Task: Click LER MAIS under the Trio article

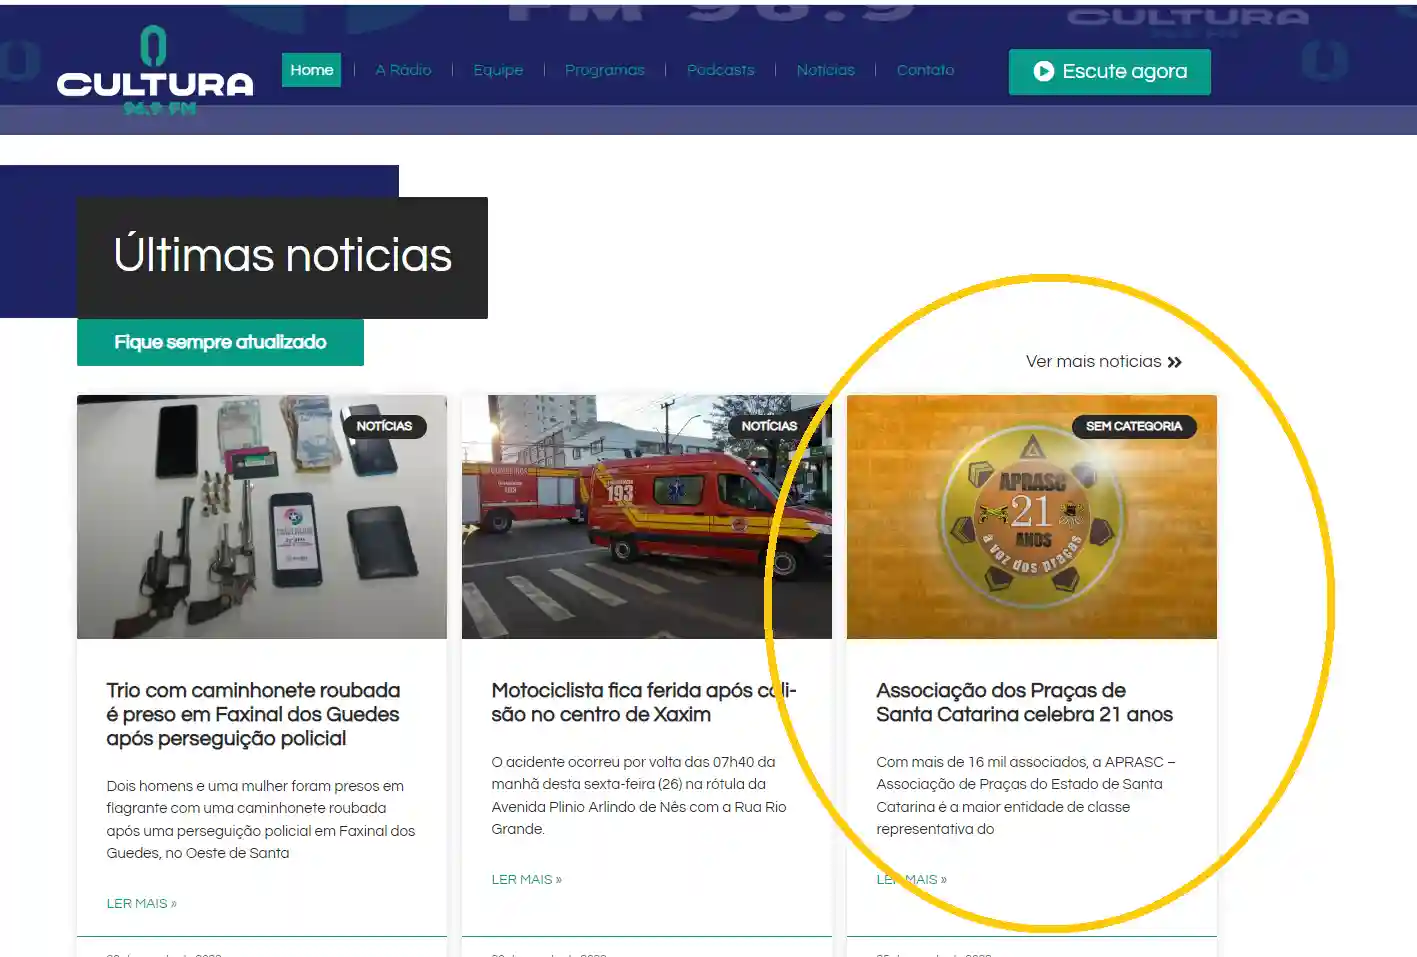Action: click(x=142, y=904)
